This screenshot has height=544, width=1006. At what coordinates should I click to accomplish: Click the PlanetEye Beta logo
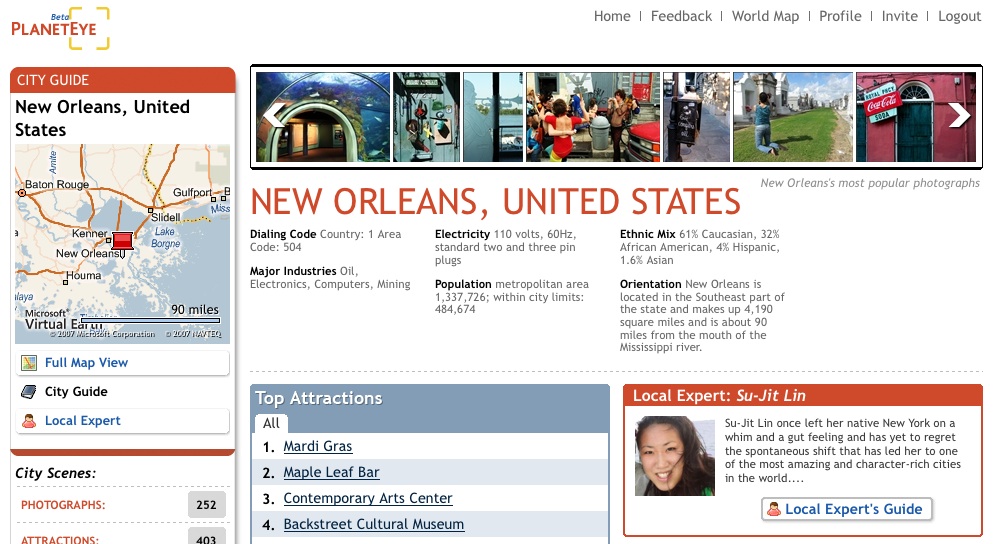61,28
